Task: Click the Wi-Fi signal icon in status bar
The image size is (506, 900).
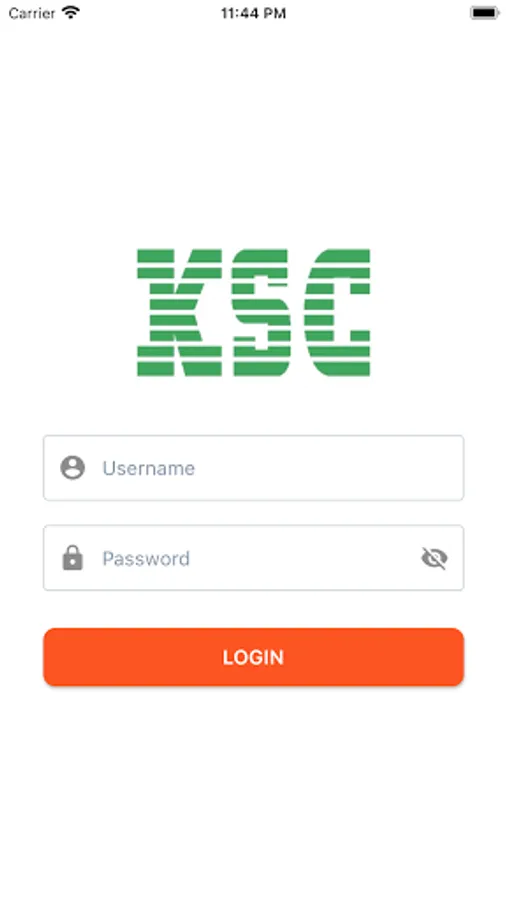Action: click(71, 13)
